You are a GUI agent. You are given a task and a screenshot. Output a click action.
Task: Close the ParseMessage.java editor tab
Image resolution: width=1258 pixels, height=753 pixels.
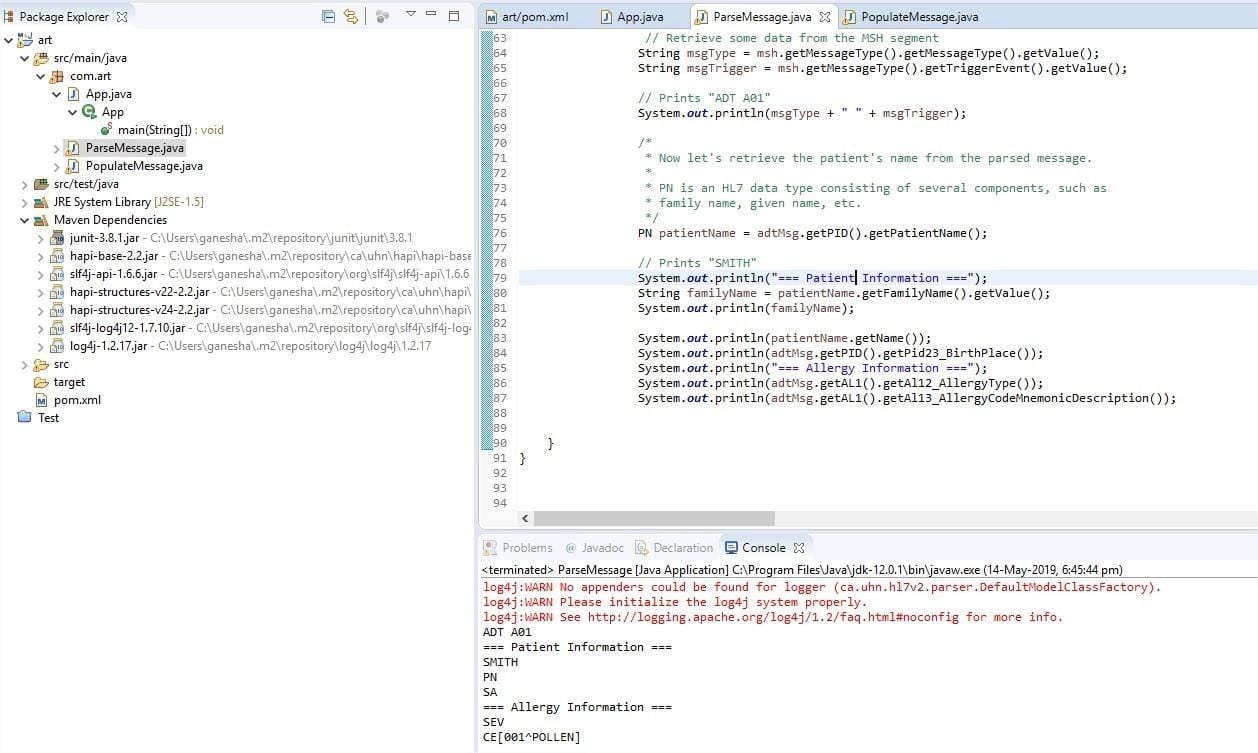(x=825, y=17)
